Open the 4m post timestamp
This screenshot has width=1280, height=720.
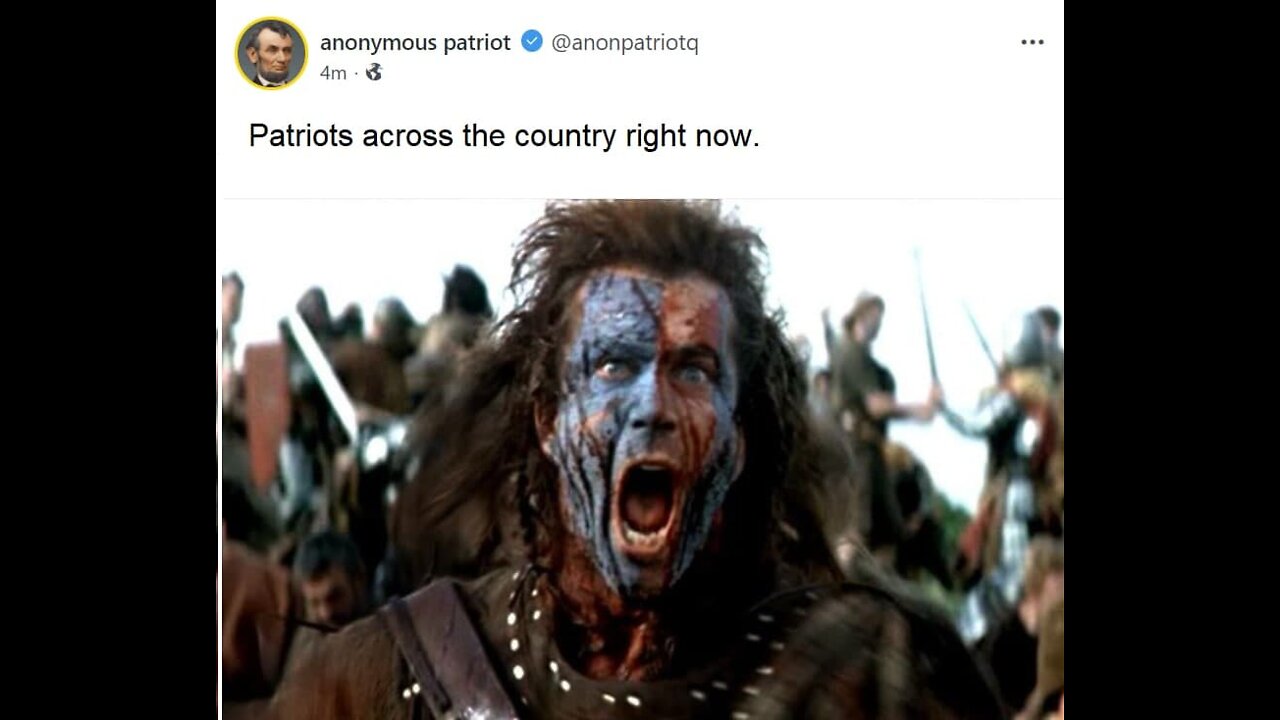[x=333, y=73]
